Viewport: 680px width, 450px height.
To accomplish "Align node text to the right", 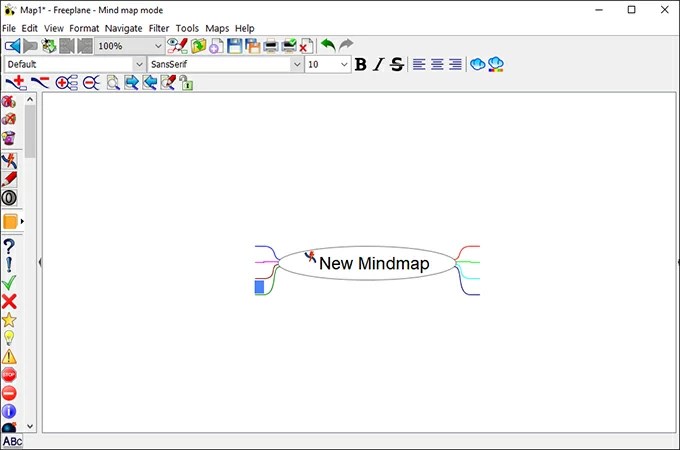I will click(455, 65).
